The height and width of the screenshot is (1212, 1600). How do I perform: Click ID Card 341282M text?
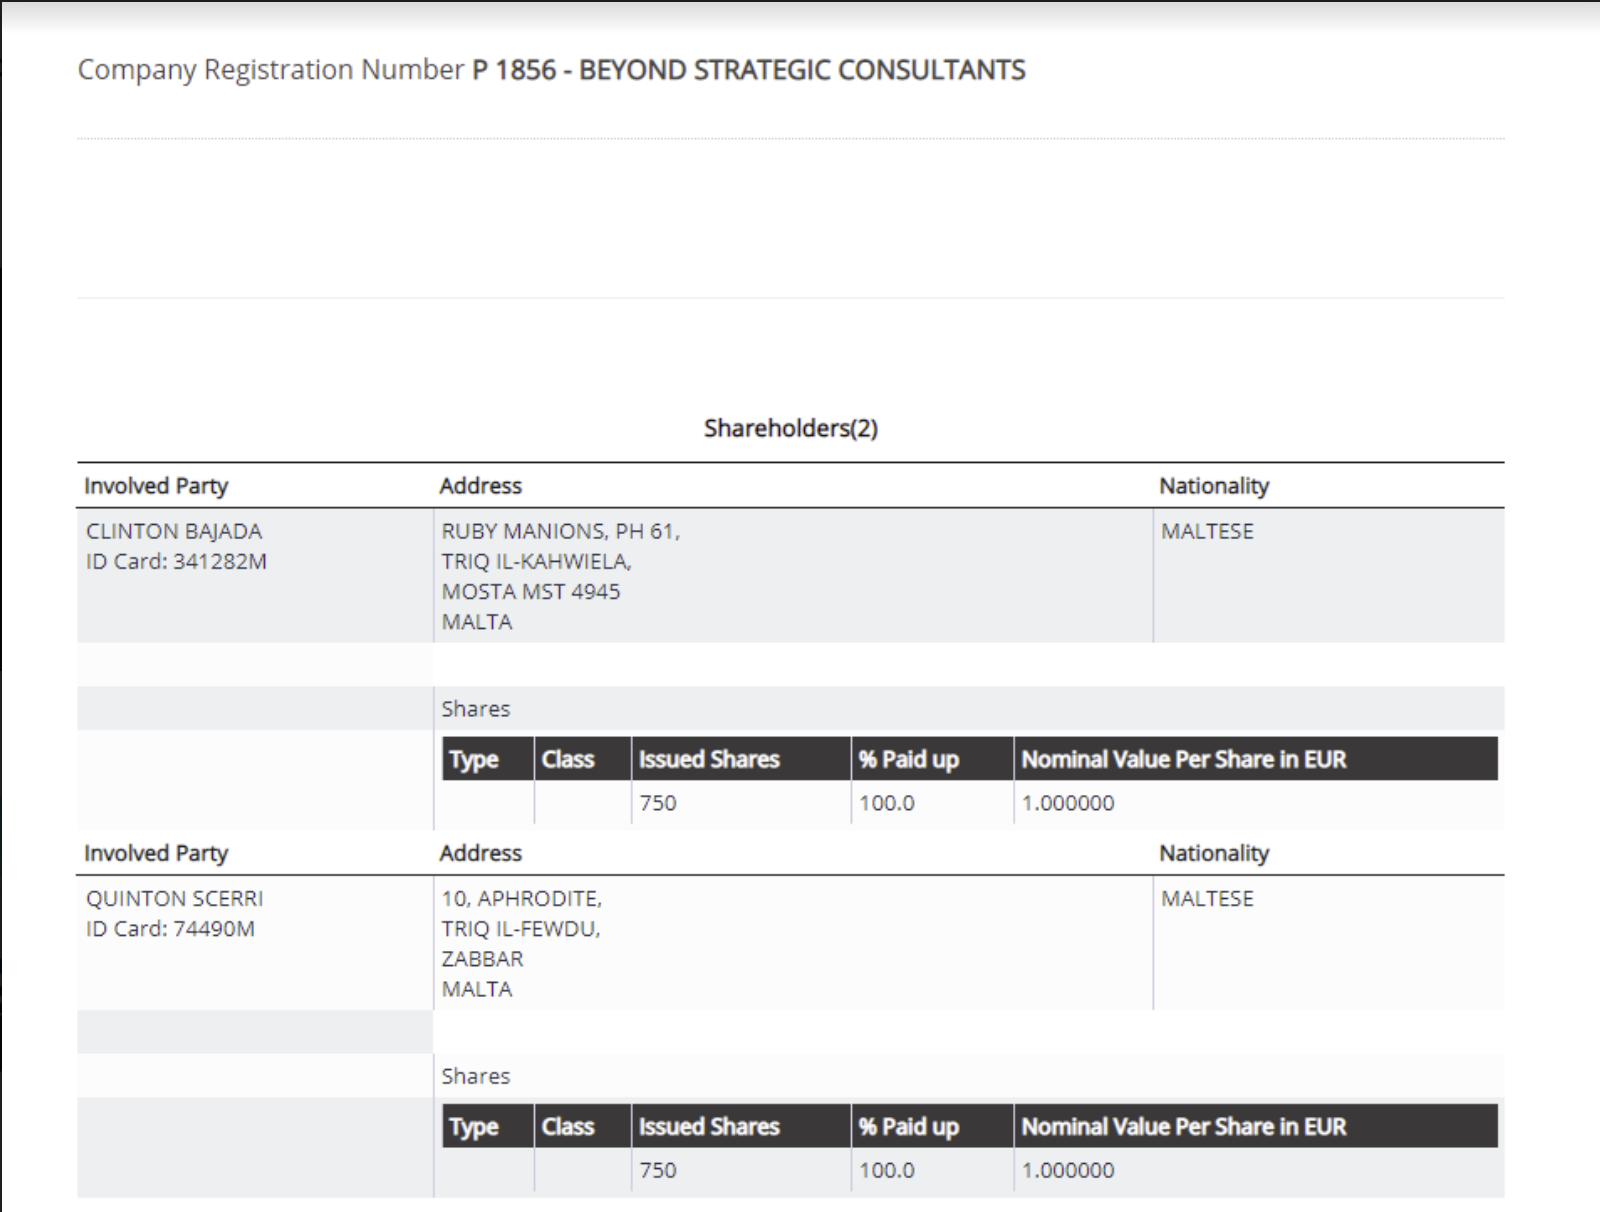click(176, 561)
